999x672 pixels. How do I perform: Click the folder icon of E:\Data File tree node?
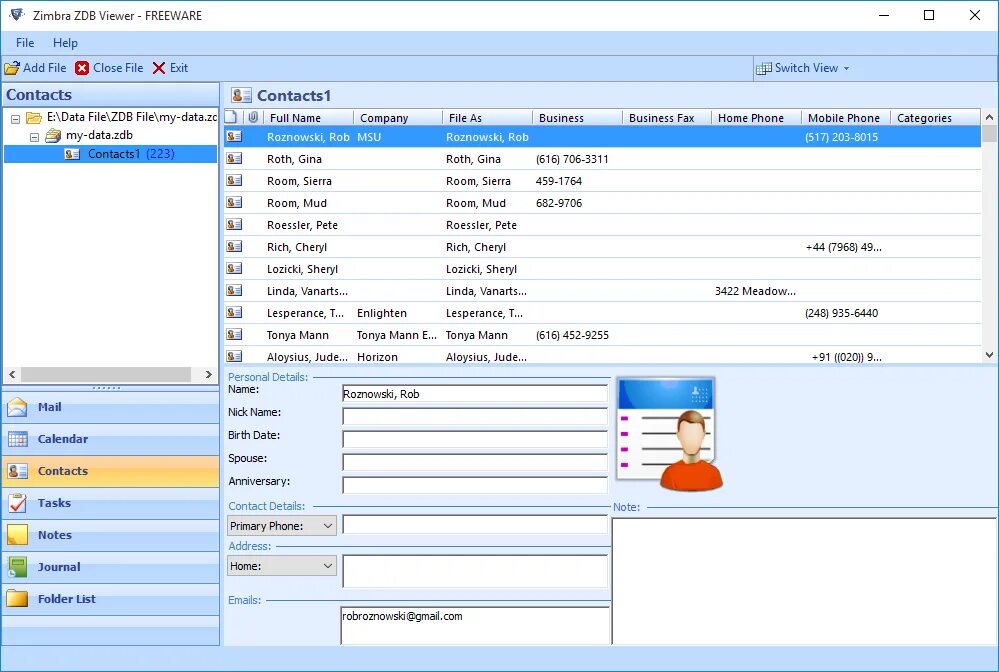click(x=34, y=117)
